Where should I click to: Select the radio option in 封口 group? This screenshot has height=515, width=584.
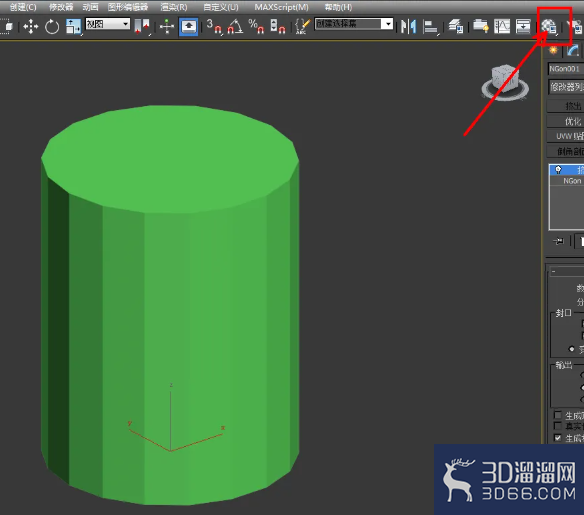(572, 349)
